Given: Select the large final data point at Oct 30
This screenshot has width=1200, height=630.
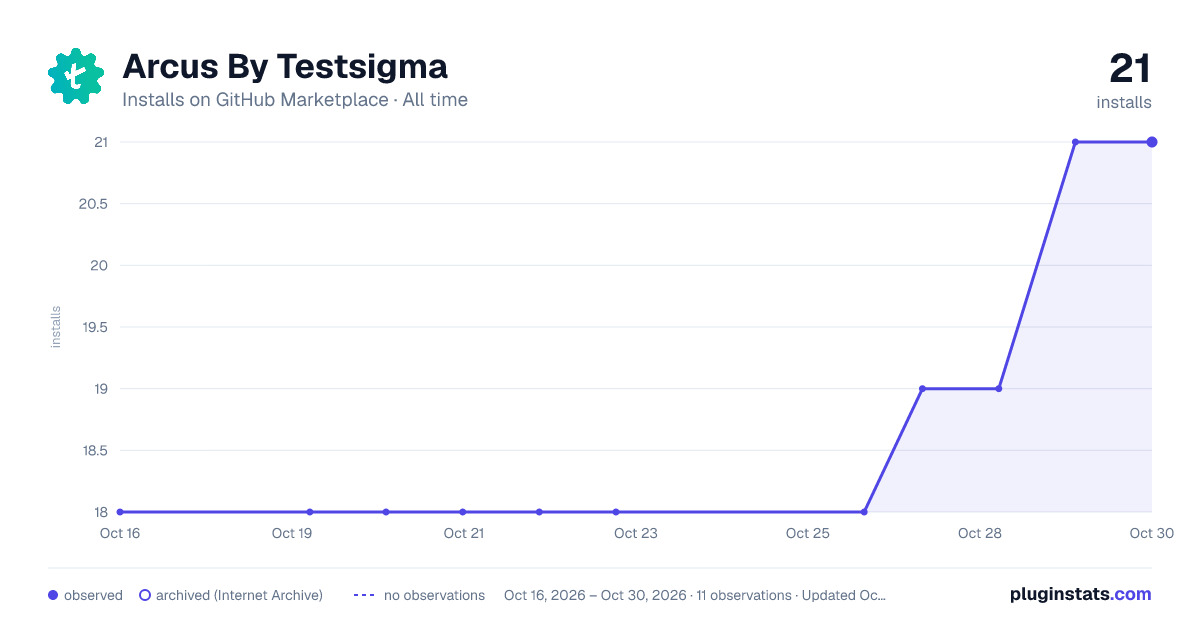Looking at the screenshot, I should coord(1152,142).
